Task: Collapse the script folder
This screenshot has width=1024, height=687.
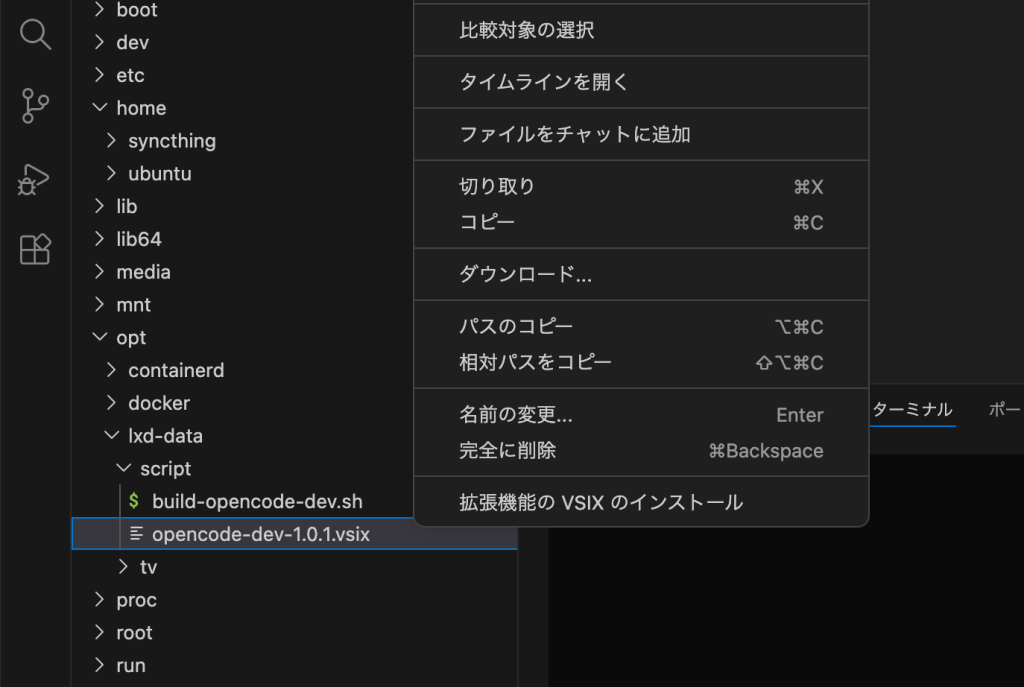Action: pos(123,469)
